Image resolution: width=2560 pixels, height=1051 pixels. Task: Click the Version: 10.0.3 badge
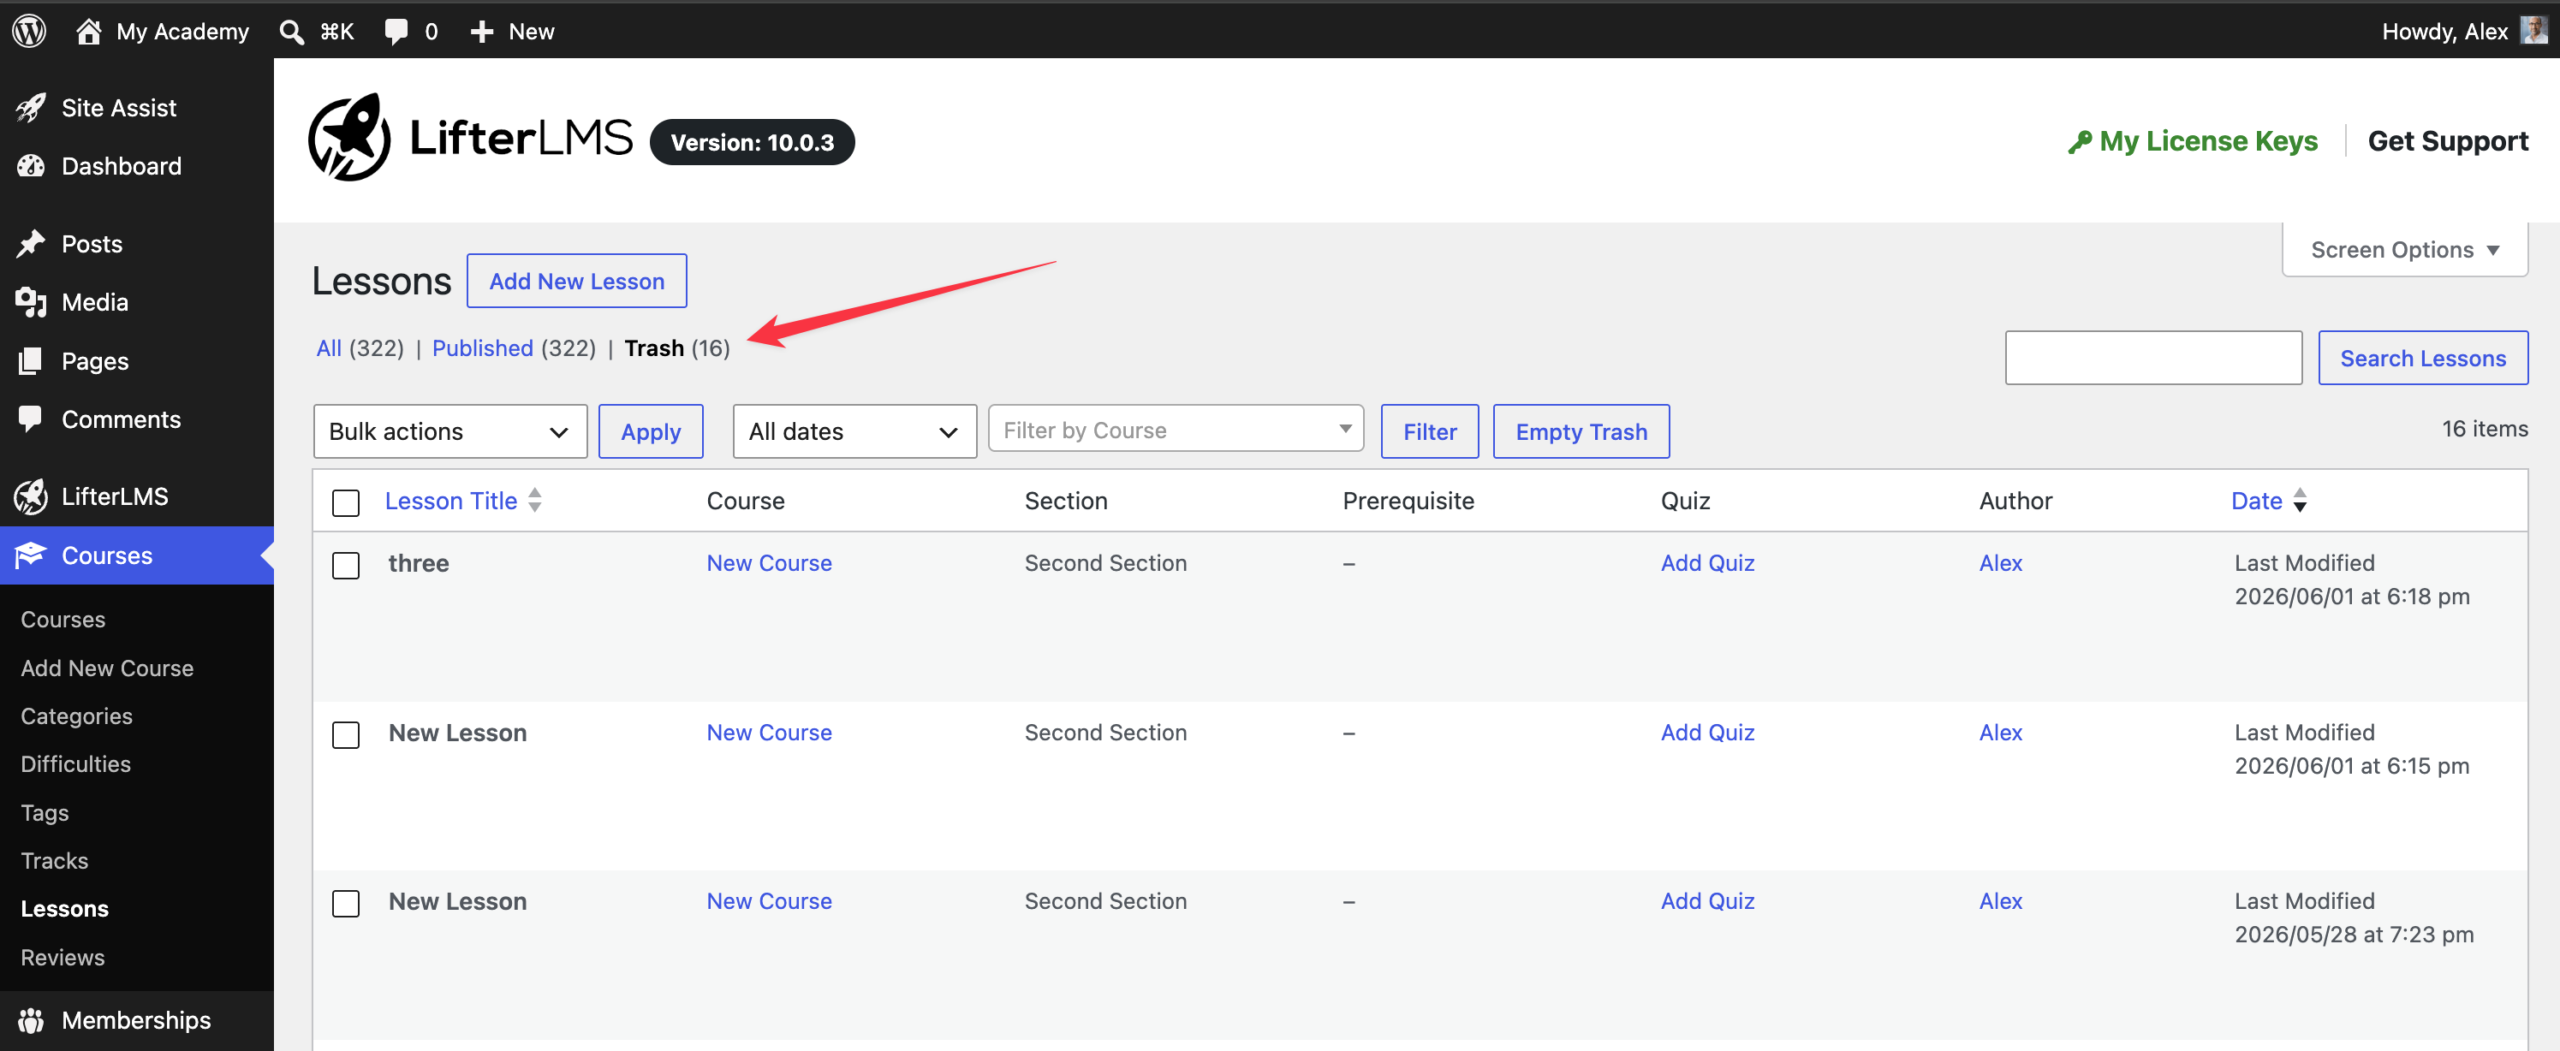point(752,142)
